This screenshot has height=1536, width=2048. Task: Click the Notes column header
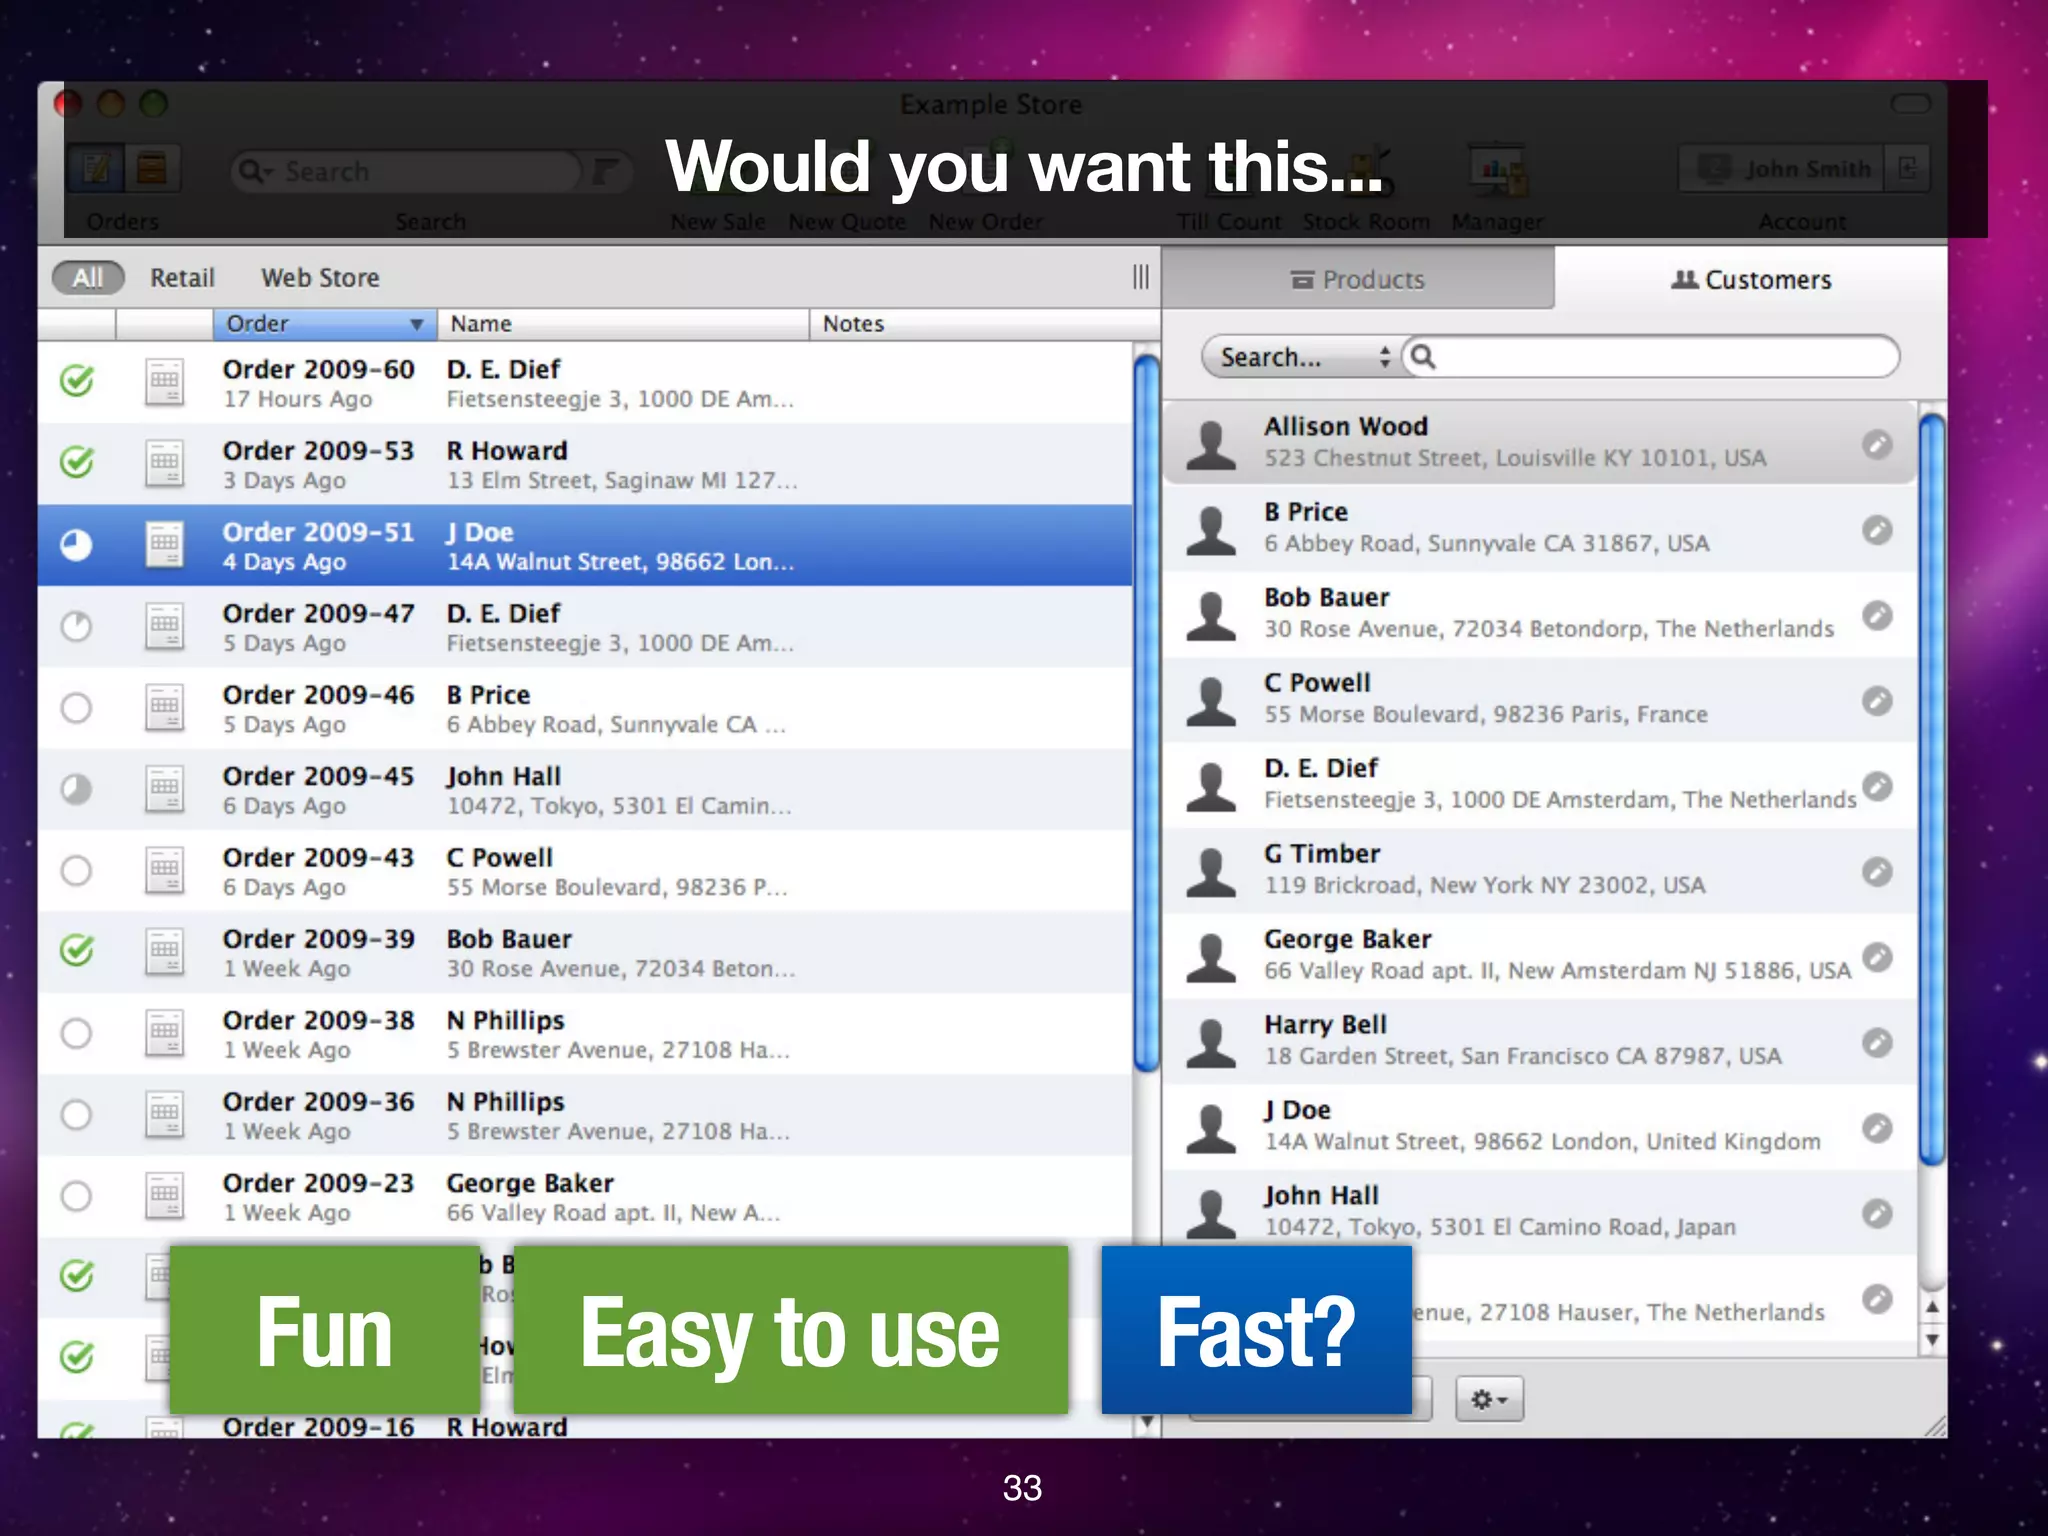(984, 324)
